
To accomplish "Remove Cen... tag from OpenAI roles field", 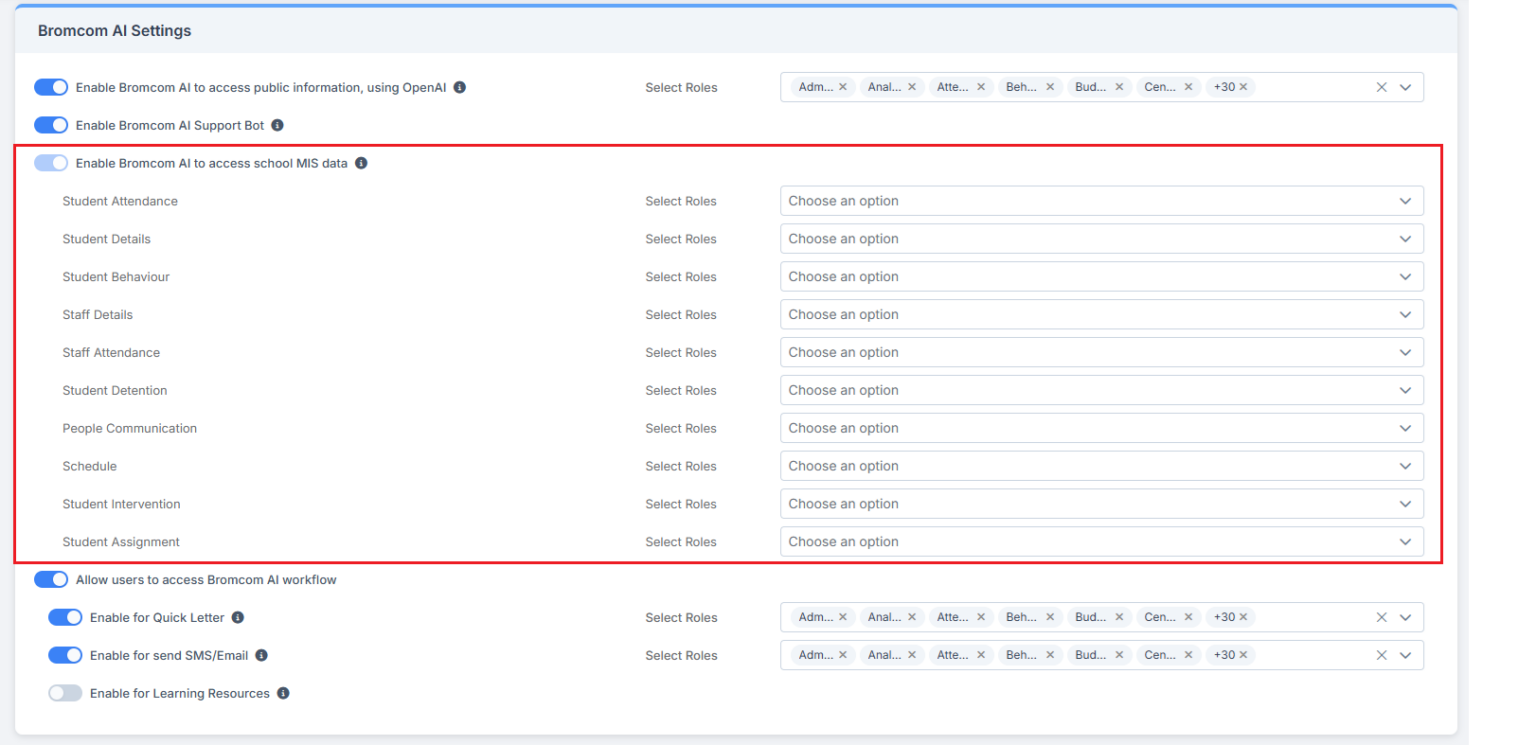I will point(1188,88).
